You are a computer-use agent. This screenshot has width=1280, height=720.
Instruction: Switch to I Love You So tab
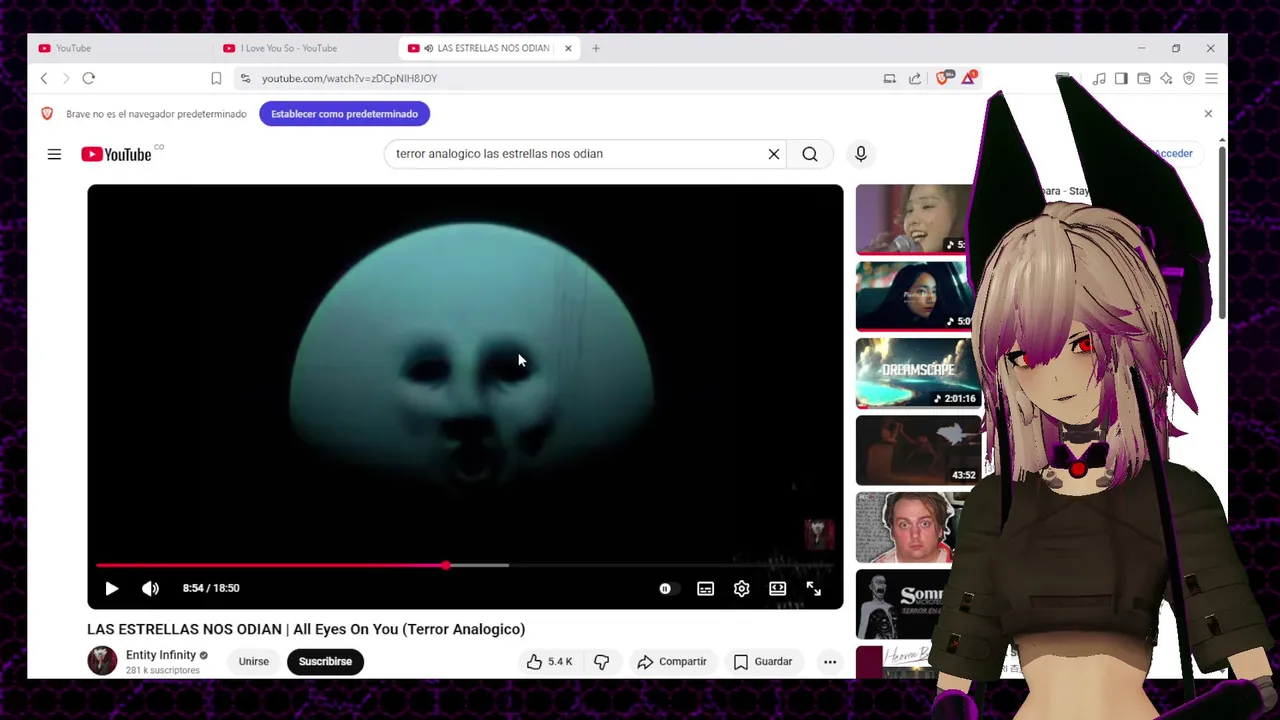coord(305,48)
